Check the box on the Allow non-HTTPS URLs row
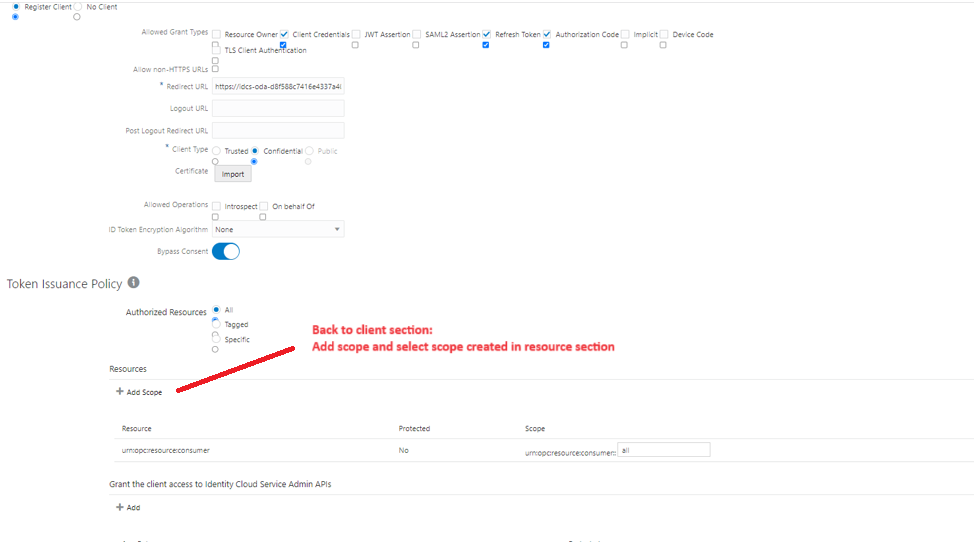This screenshot has height=542, width=974. click(x=216, y=69)
